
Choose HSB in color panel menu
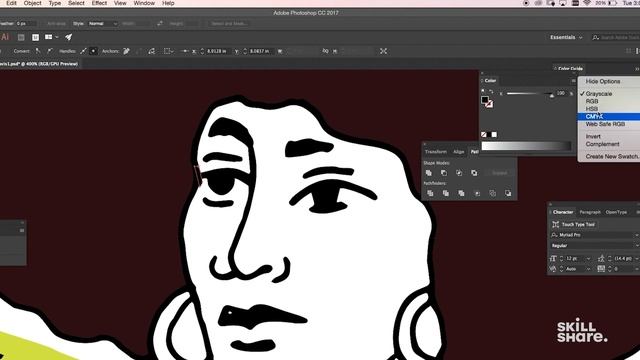[x=592, y=109]
